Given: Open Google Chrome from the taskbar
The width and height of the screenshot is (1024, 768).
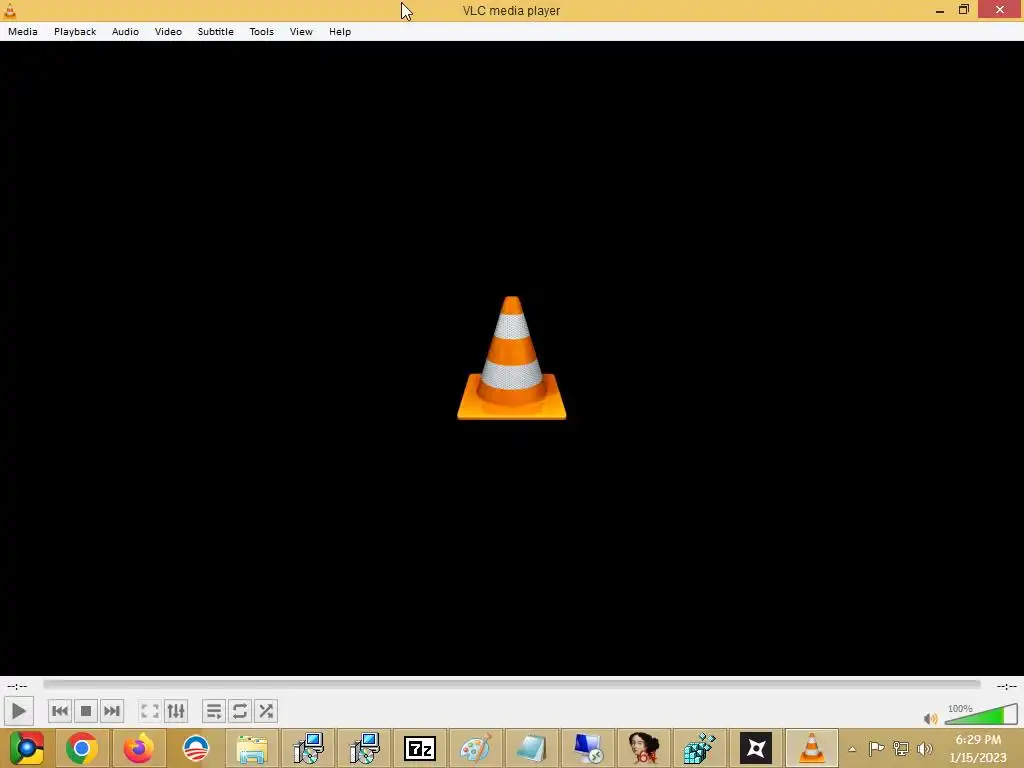Looking at the screenshot, I should 82,748.
